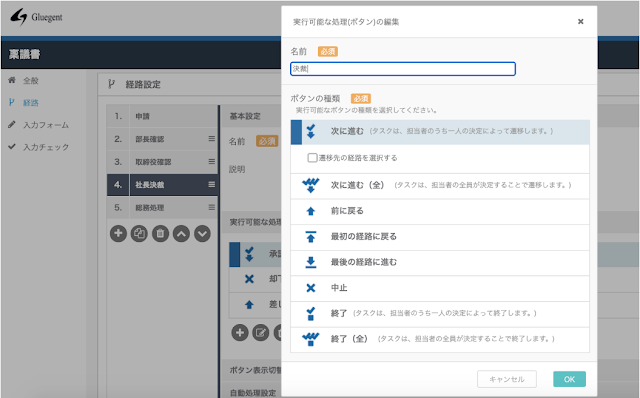Select 中止 button type

coord(440,288)
